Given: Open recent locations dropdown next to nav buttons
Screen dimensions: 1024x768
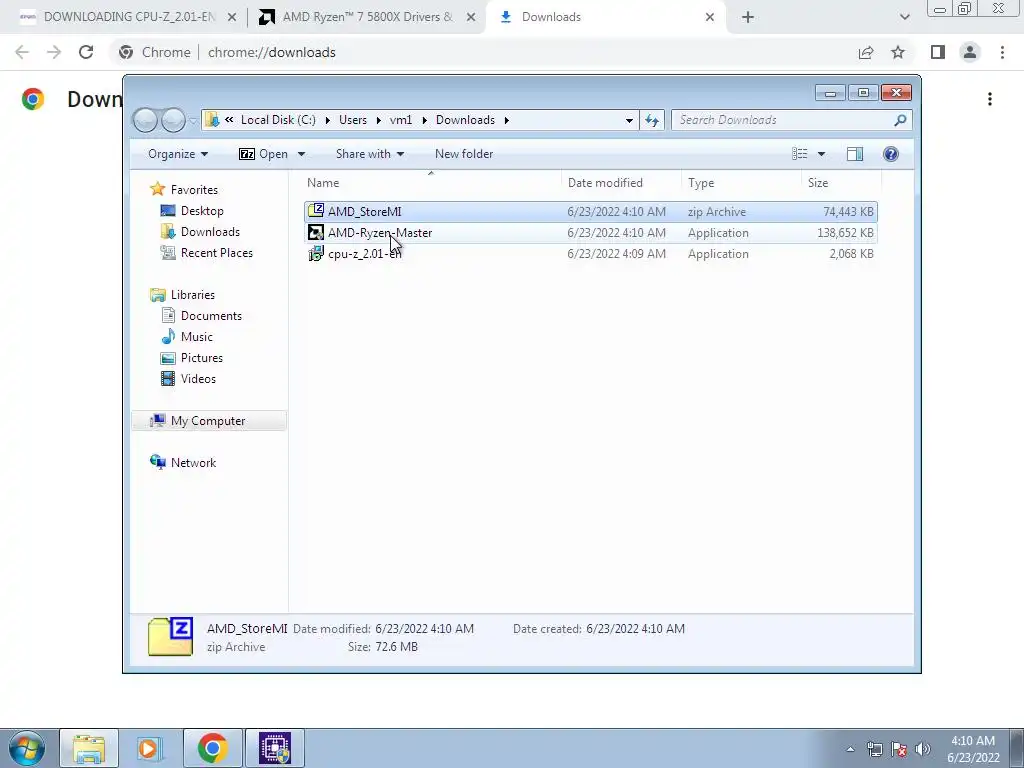Looking at the screenshot, I should (193, 120).
